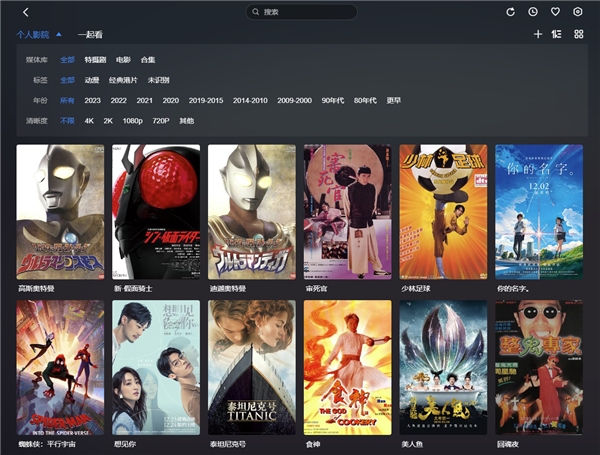Add media with the plus icon

point(538,34)
